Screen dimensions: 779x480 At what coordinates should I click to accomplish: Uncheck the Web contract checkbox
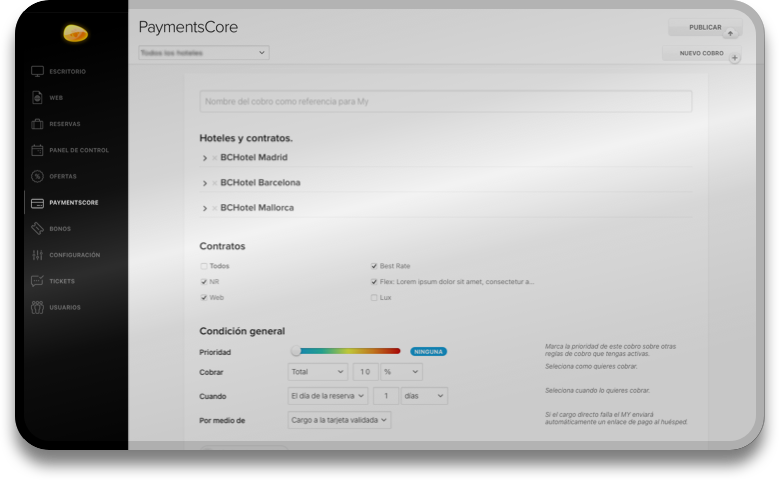click(x=204, y=298)
